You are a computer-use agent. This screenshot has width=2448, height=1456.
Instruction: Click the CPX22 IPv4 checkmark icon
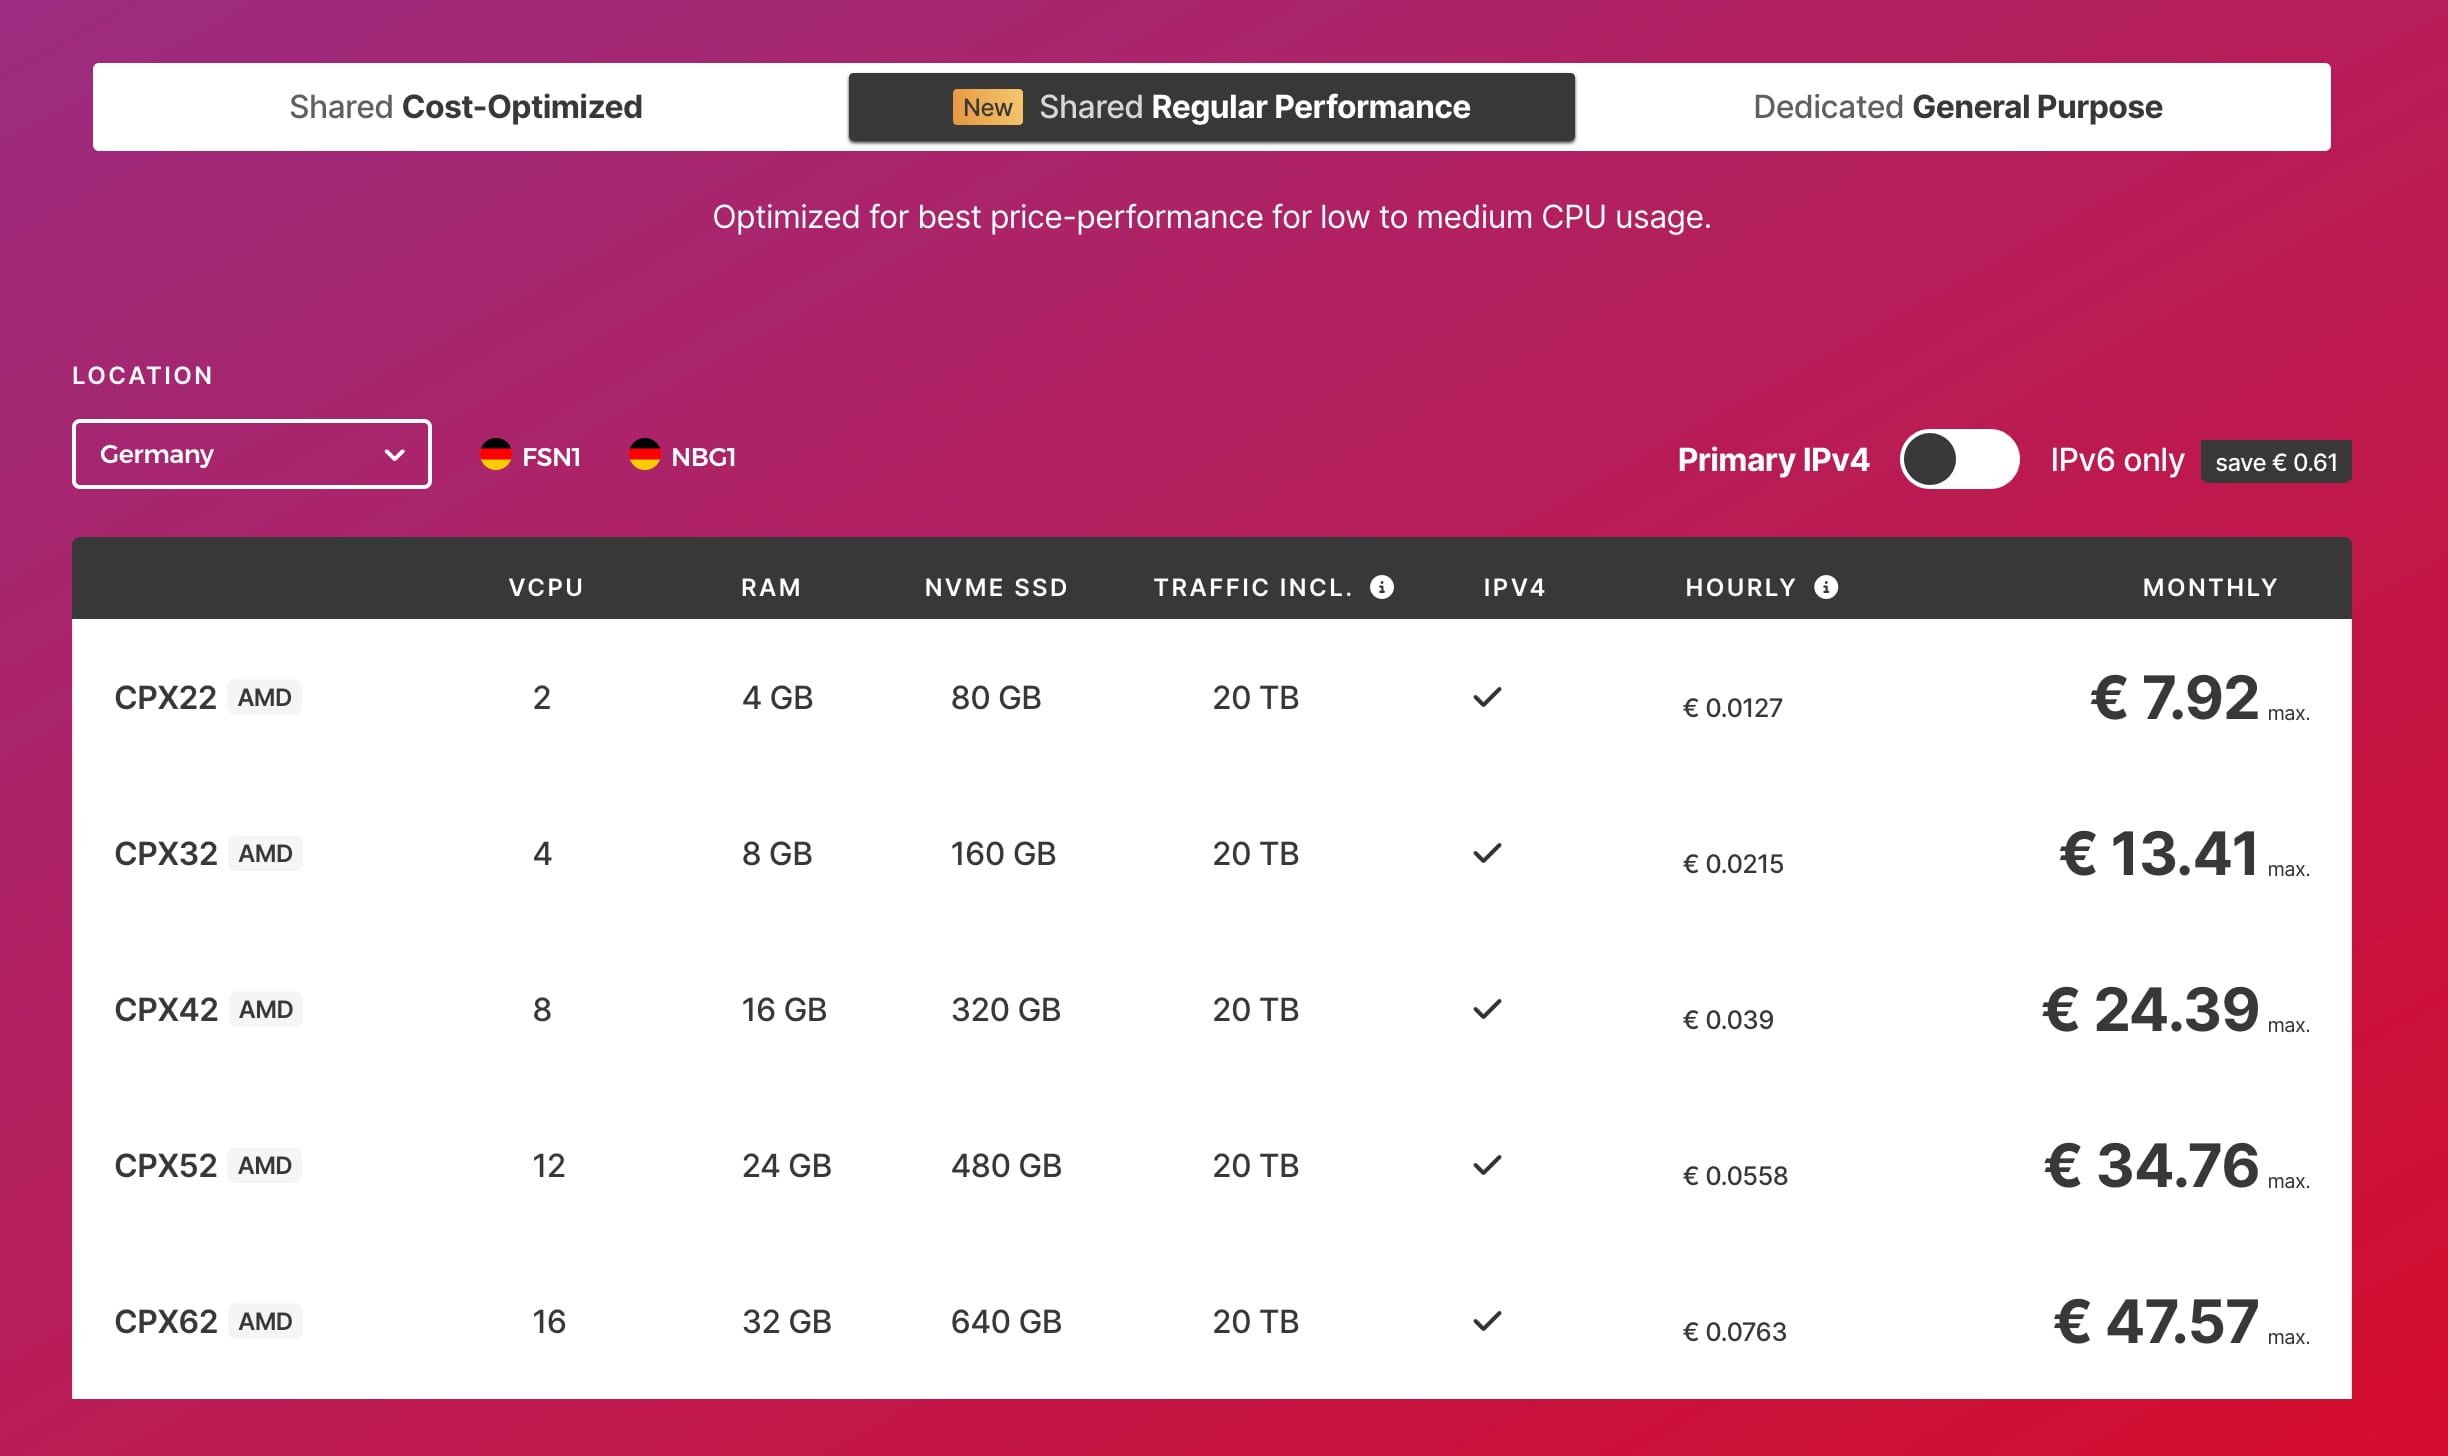[x=1487, y=697]
